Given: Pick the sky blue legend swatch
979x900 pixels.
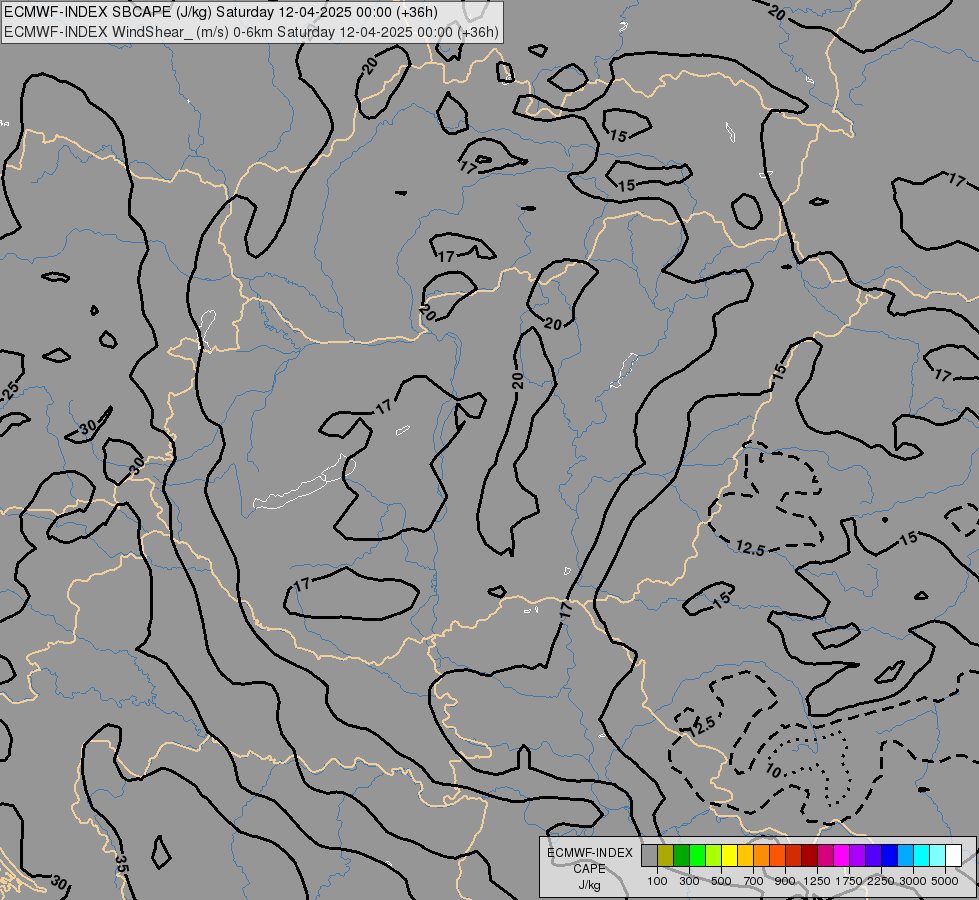Looking at the screenshot, I should 905,855.
